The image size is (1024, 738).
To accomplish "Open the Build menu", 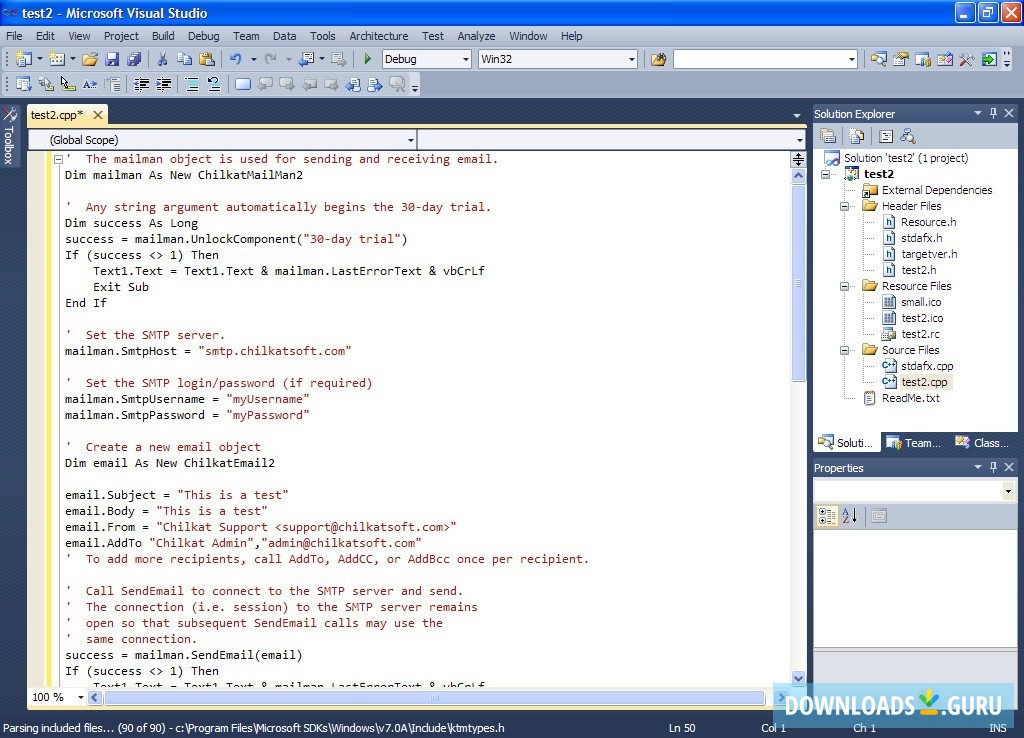I will (163, 36).
